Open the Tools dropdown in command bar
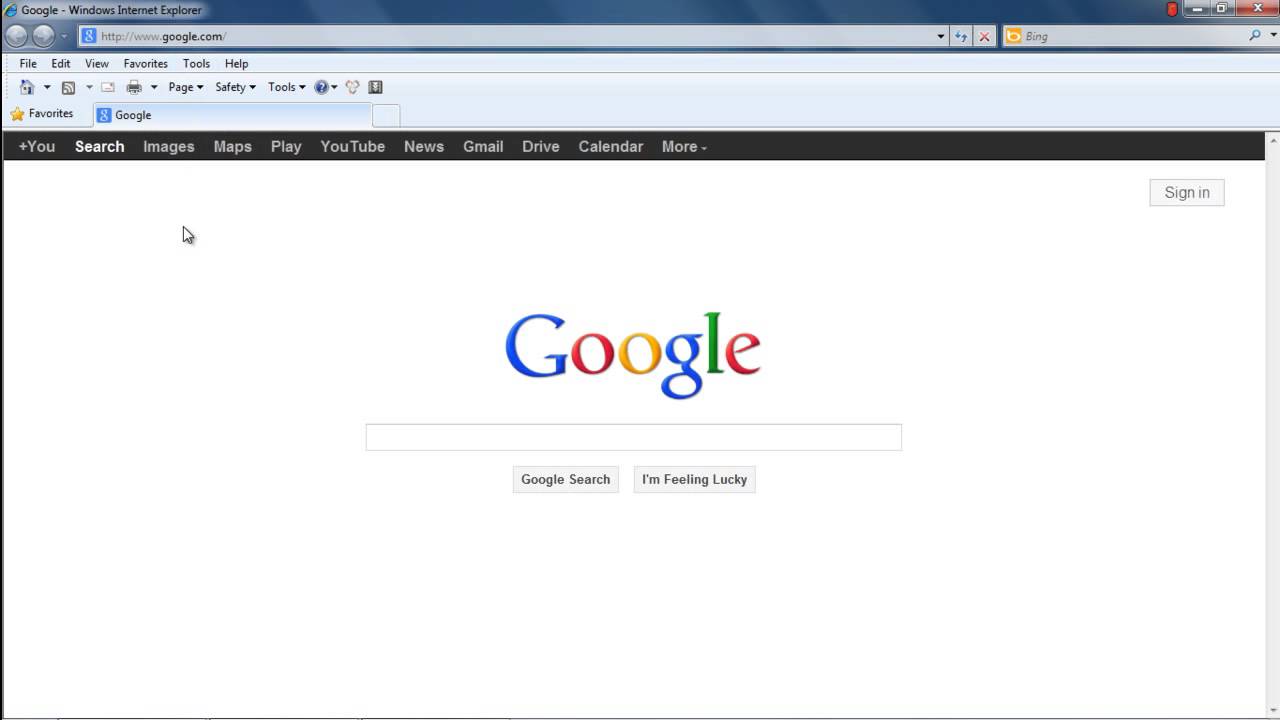The height and width of the screenshot is (720, 1280). (287, 87)
